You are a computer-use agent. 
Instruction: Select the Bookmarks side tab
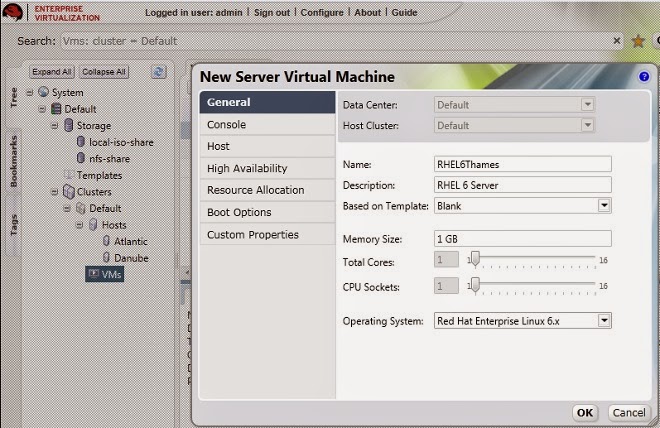point(13,161)
